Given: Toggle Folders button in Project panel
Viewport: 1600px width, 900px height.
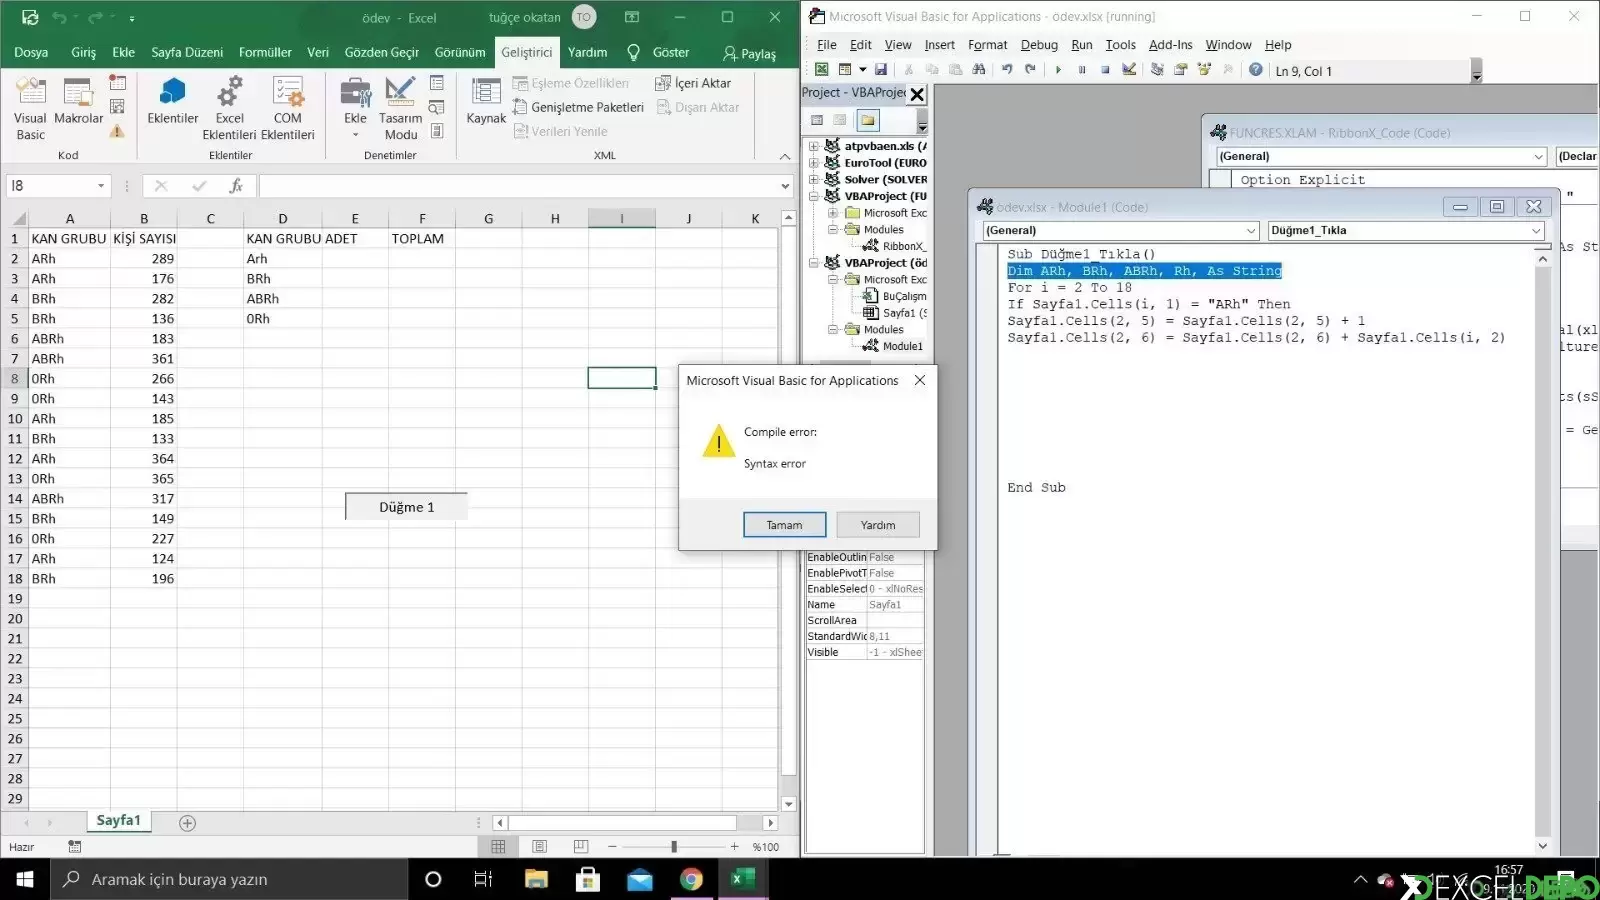Looking at the screenshot, I should (867, 120).
